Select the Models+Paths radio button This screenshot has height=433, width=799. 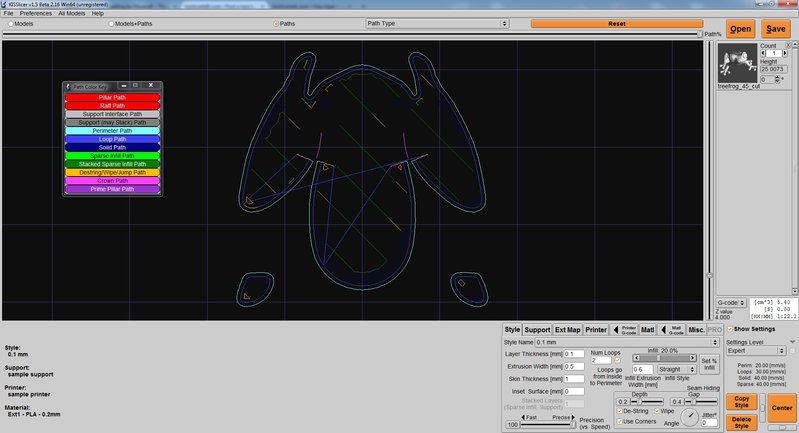click(x=111, y=24)
